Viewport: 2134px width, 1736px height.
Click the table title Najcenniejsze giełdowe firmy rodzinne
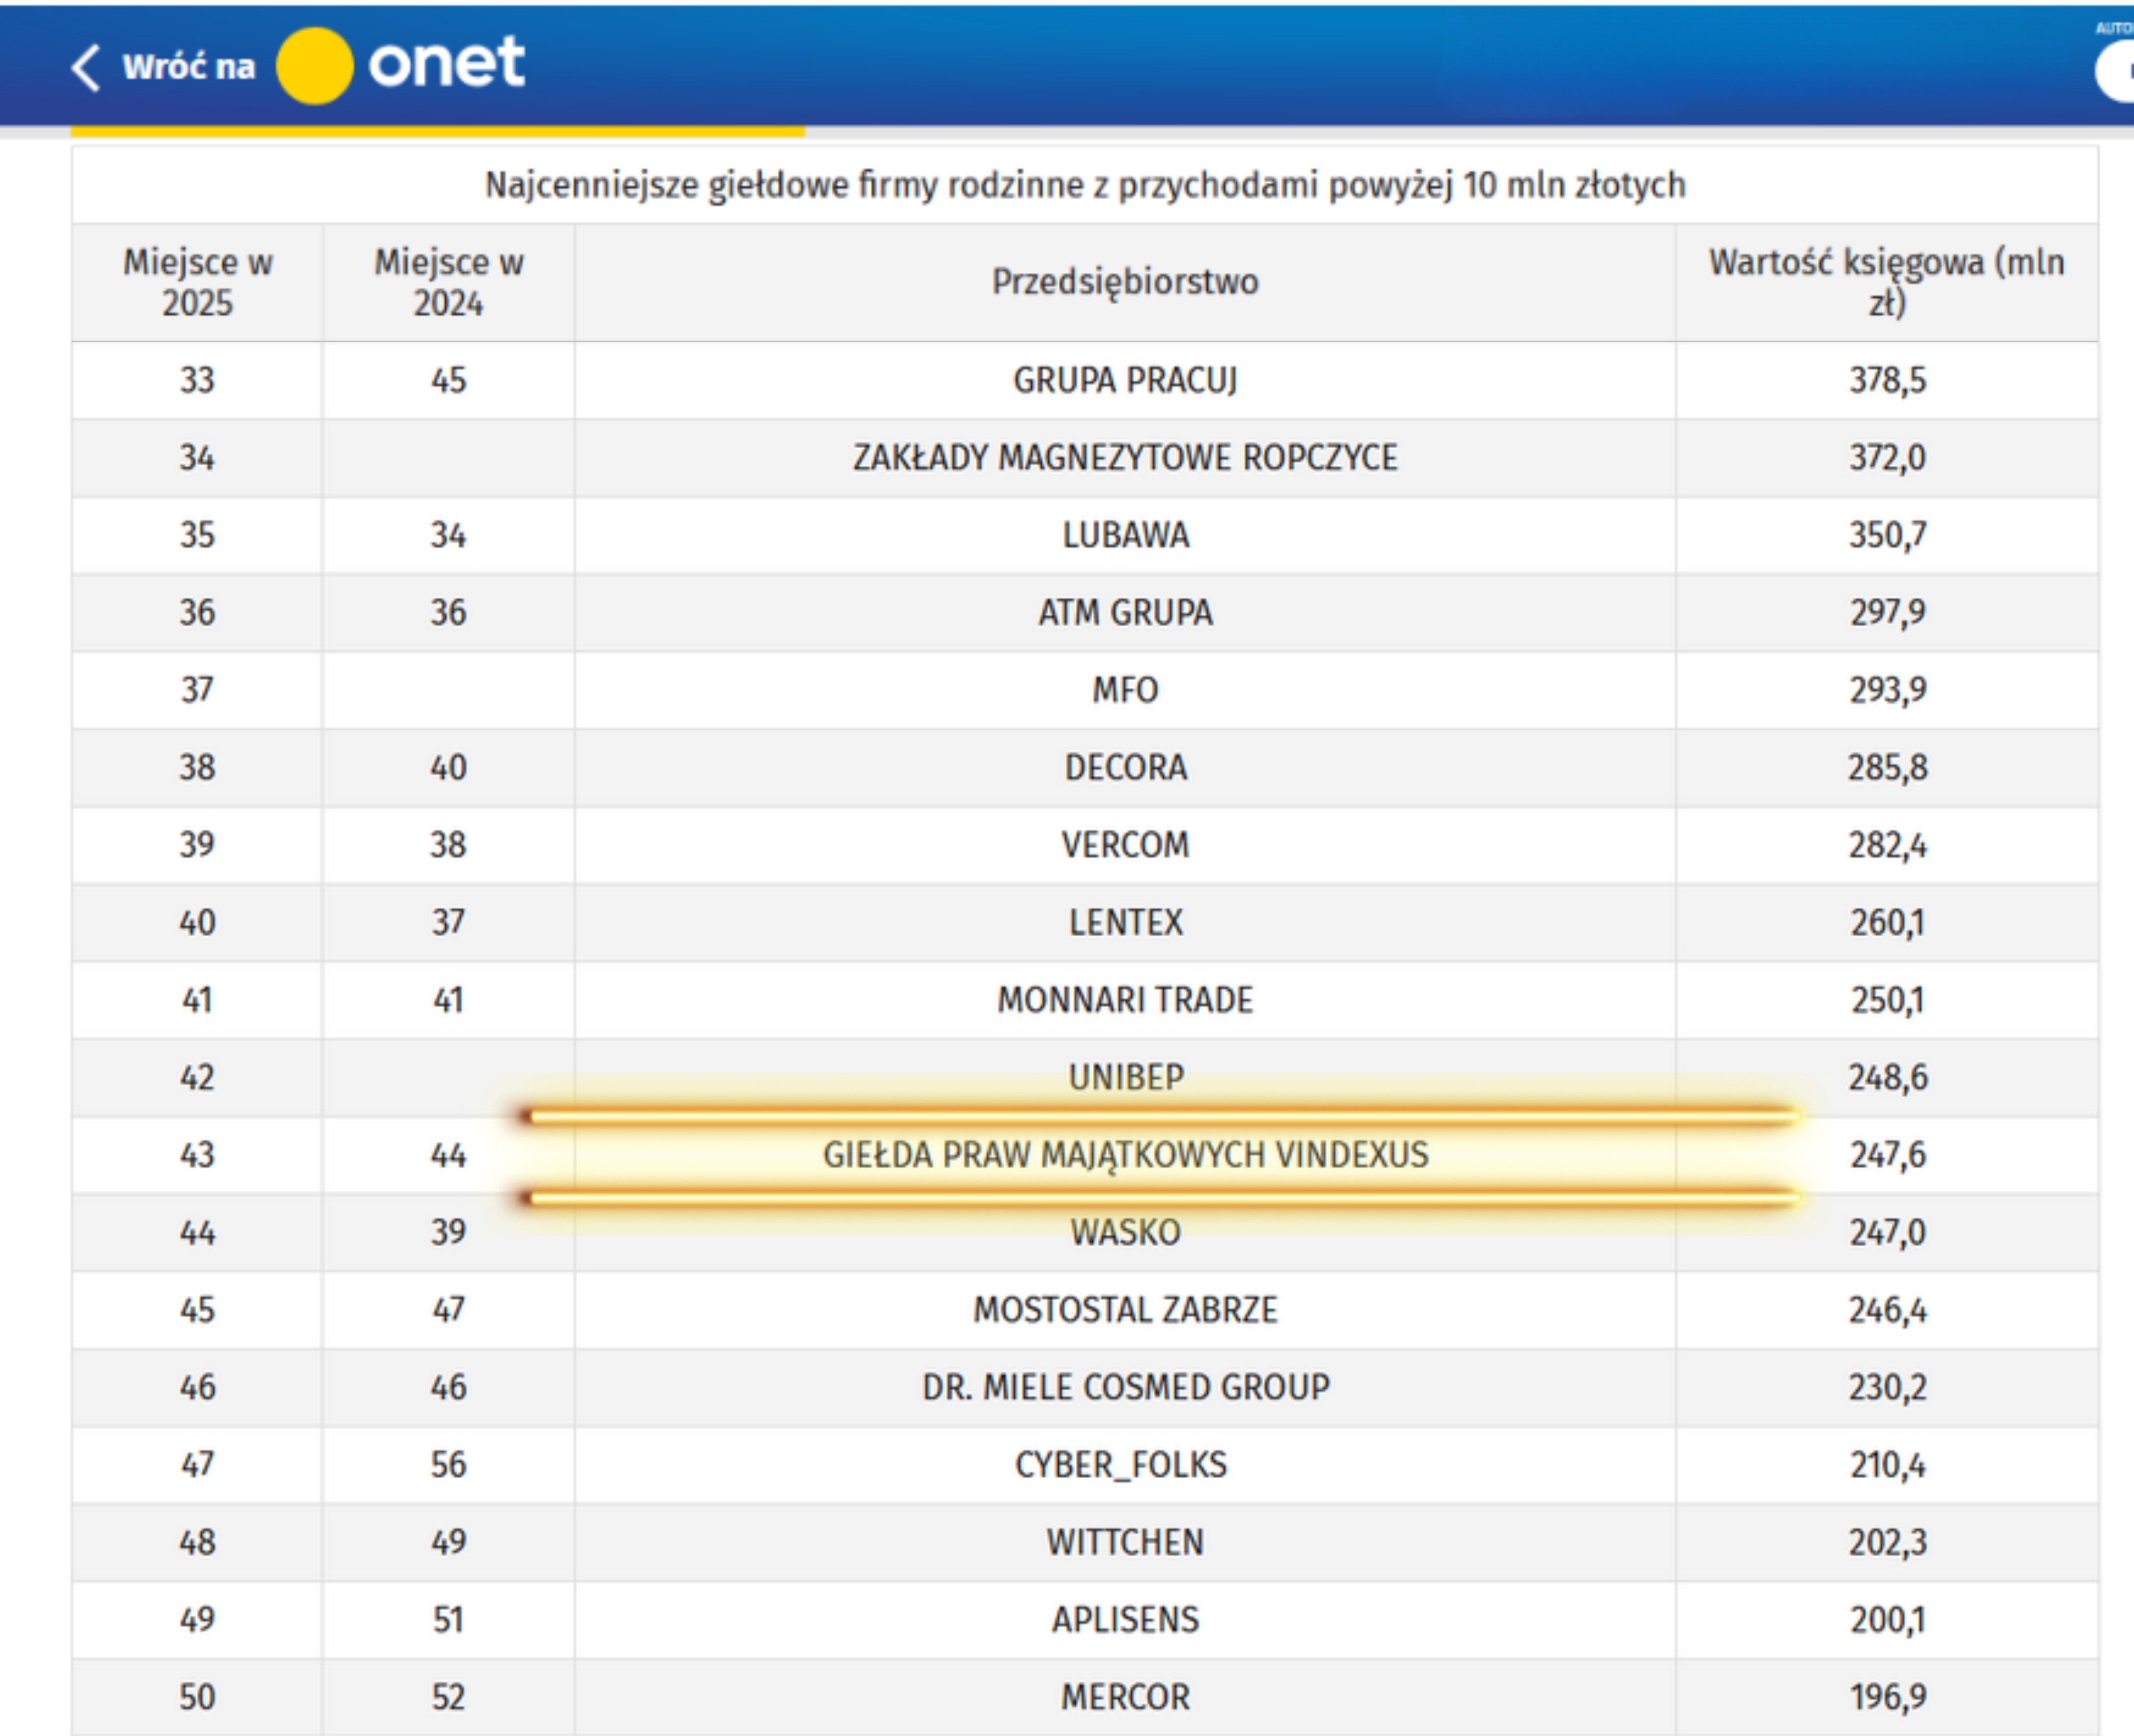[1085, 185]
